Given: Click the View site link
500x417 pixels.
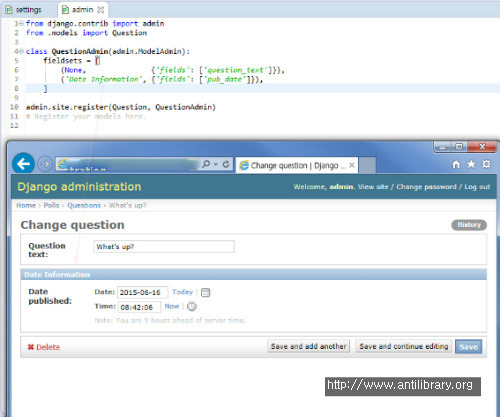Looking at the screenshot, I should [x=373, y=187].
